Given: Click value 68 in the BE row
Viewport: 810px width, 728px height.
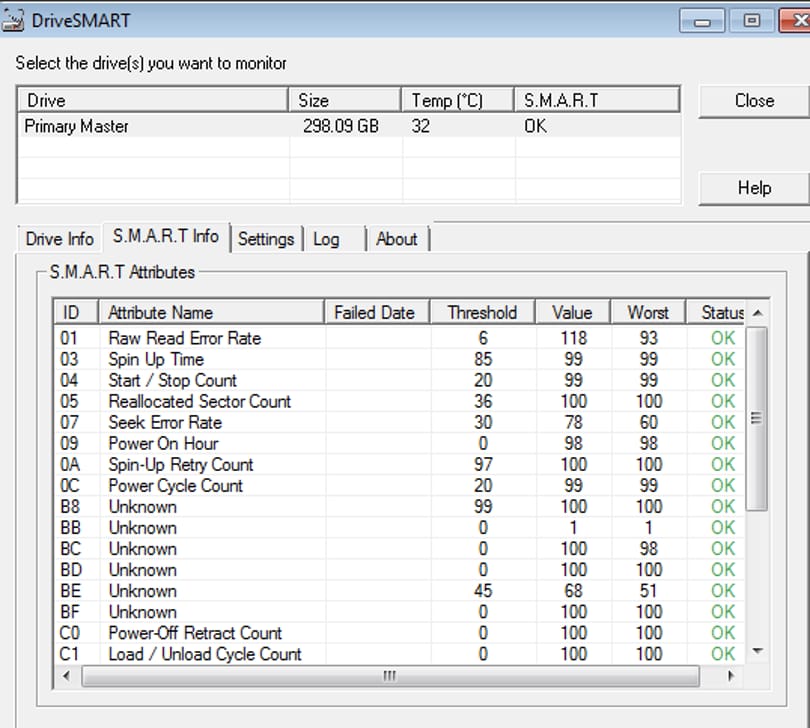Looking at the screenshot, I should pos(573,591).
